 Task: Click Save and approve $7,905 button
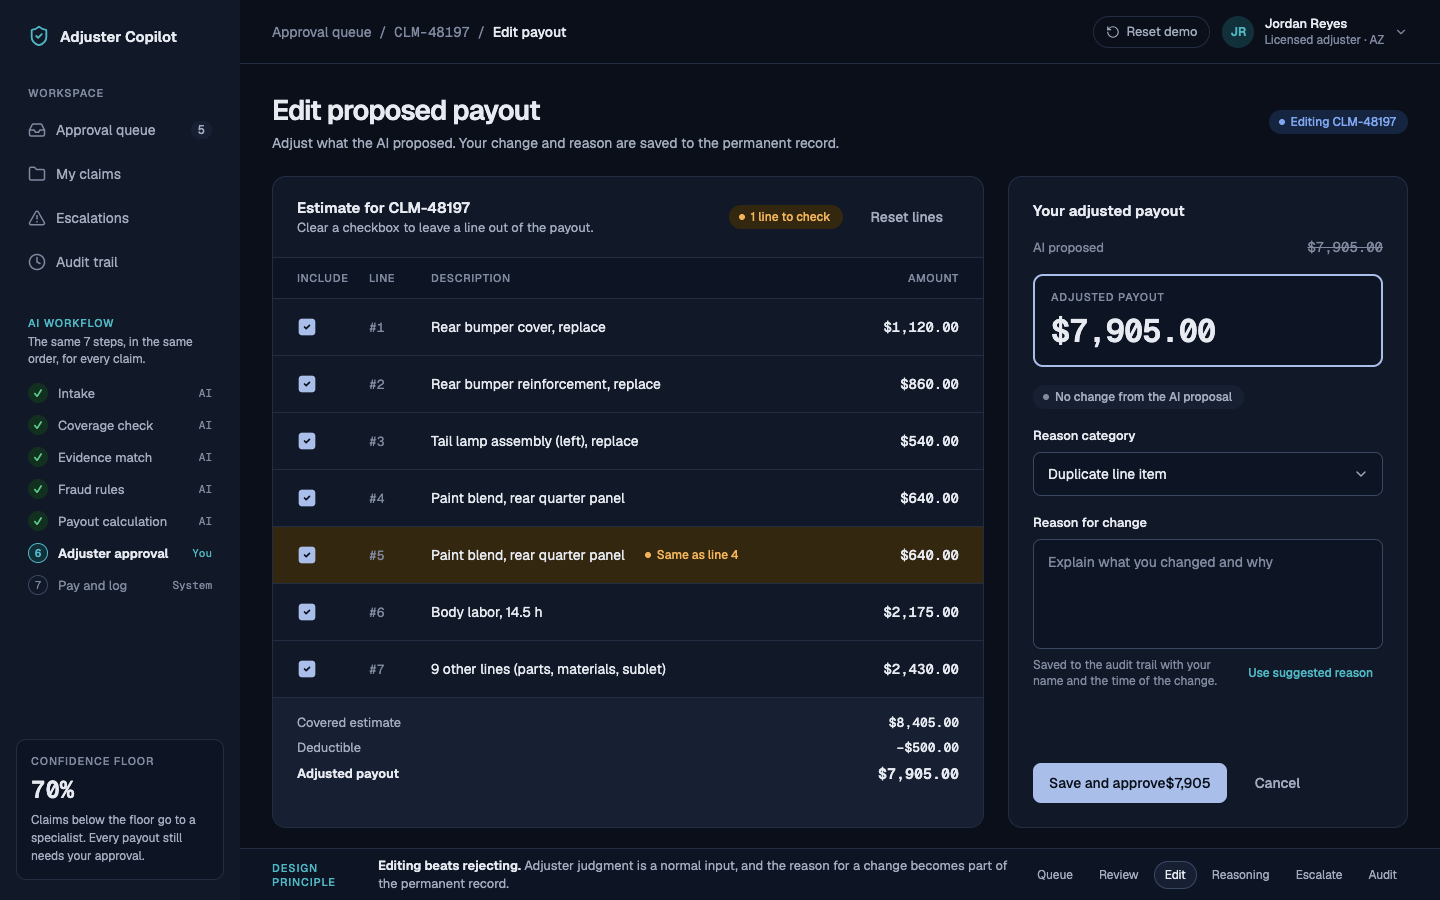1129,783
